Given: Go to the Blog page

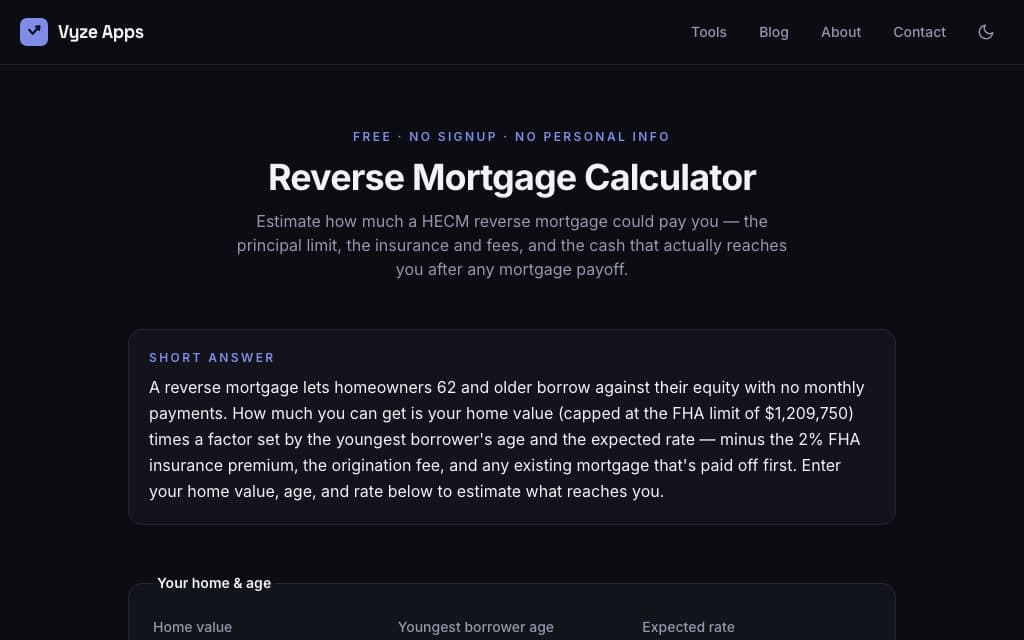Looking at the screenshot, I should (x=773, y=32).
